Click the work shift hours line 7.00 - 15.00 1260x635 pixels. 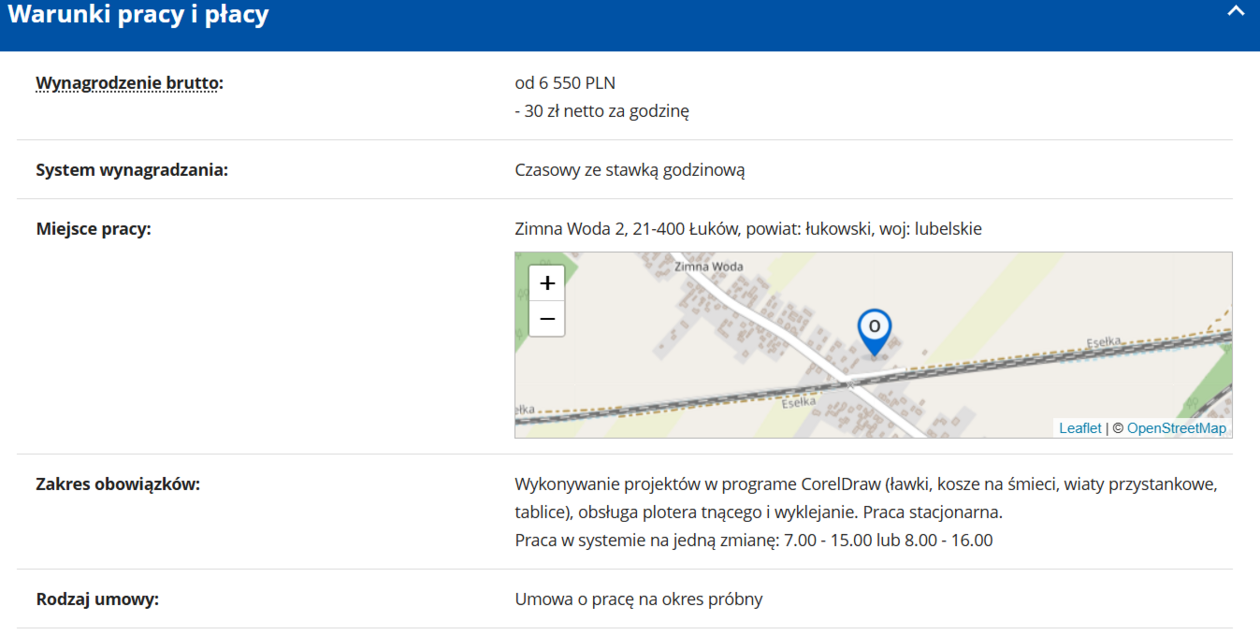pos(753,541)
